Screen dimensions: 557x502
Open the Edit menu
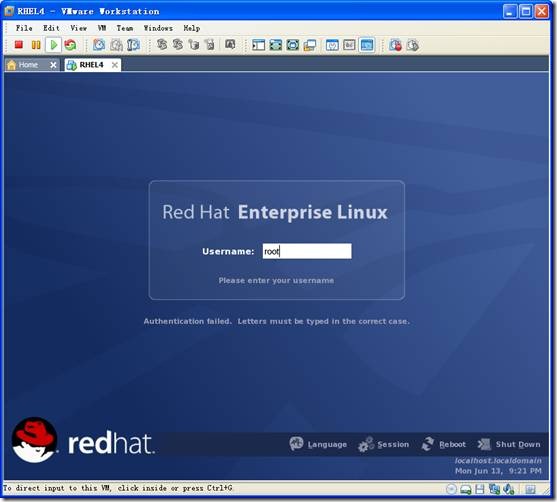click(51, 28)
